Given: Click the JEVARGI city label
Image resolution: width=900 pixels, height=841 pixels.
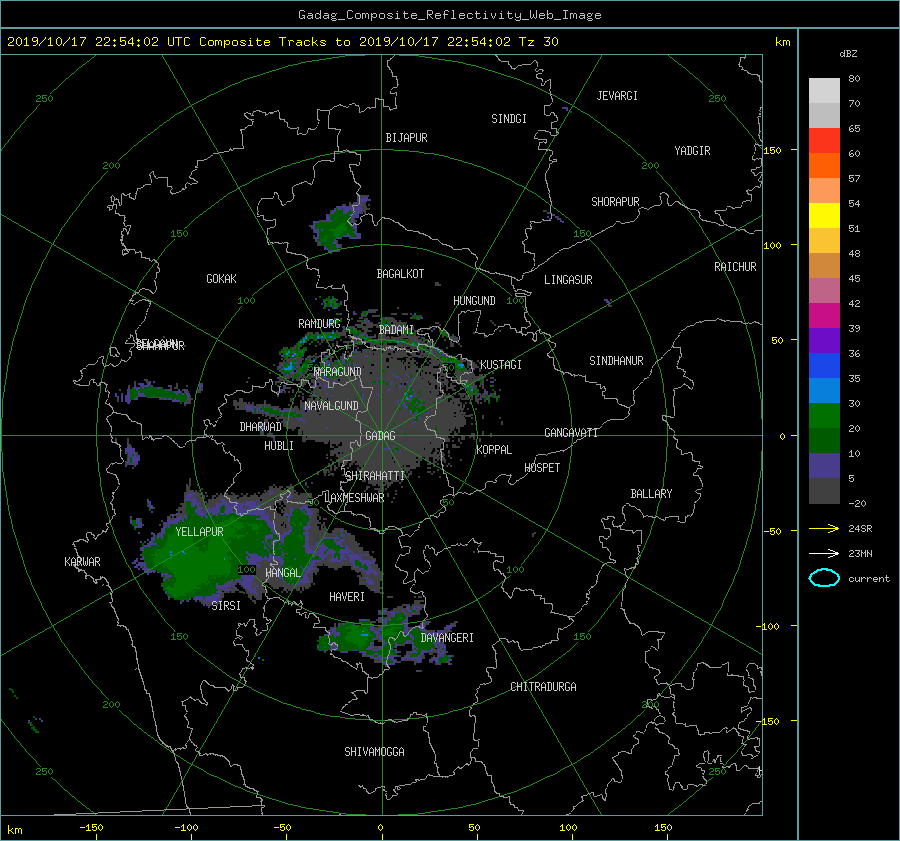Looking at the screenshot, I should click(x=617, y=96).
